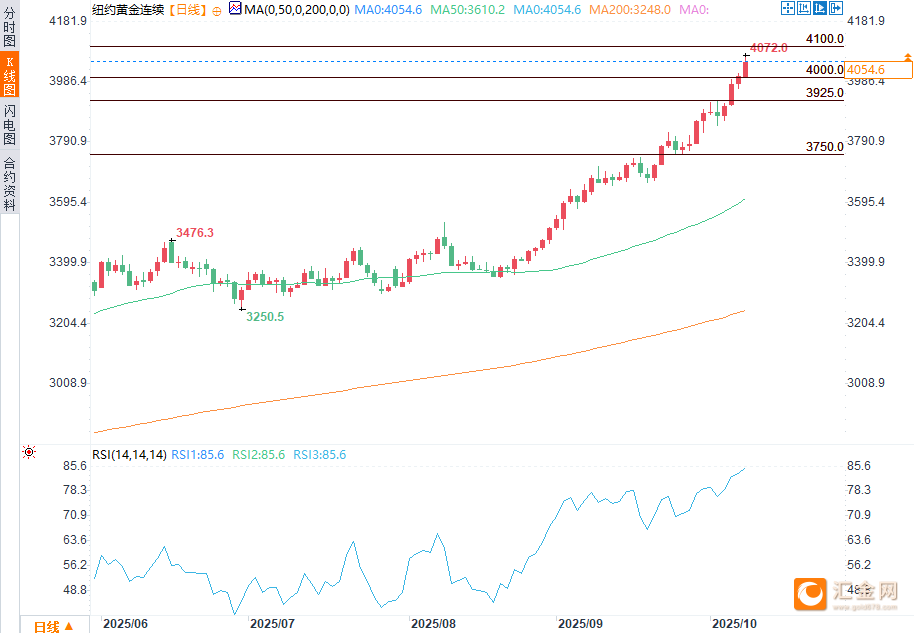This screenshot has height=633, width=914.
Task: Click the 纽约黄金连续 instrument name
Action: [x=129, y=9]
